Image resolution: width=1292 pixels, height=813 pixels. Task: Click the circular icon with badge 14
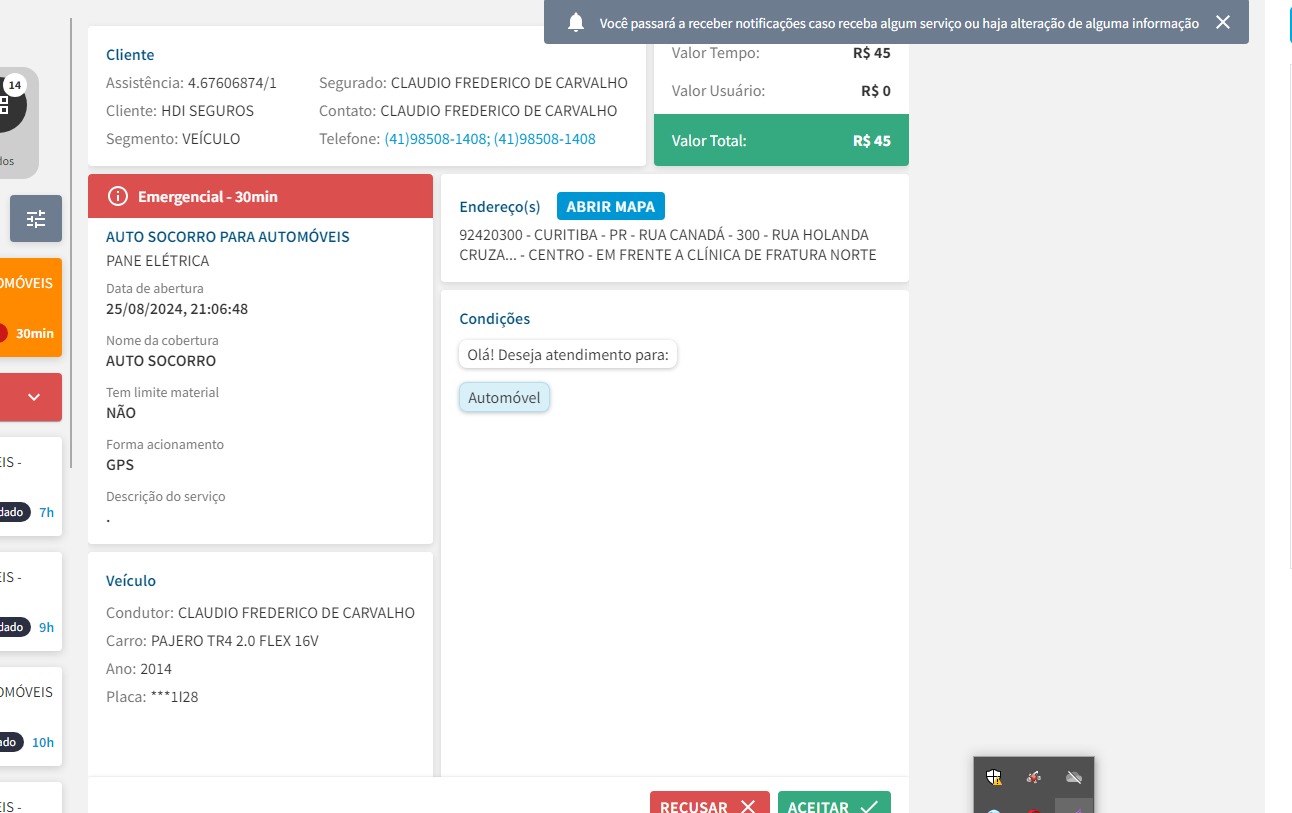[10, 103]
